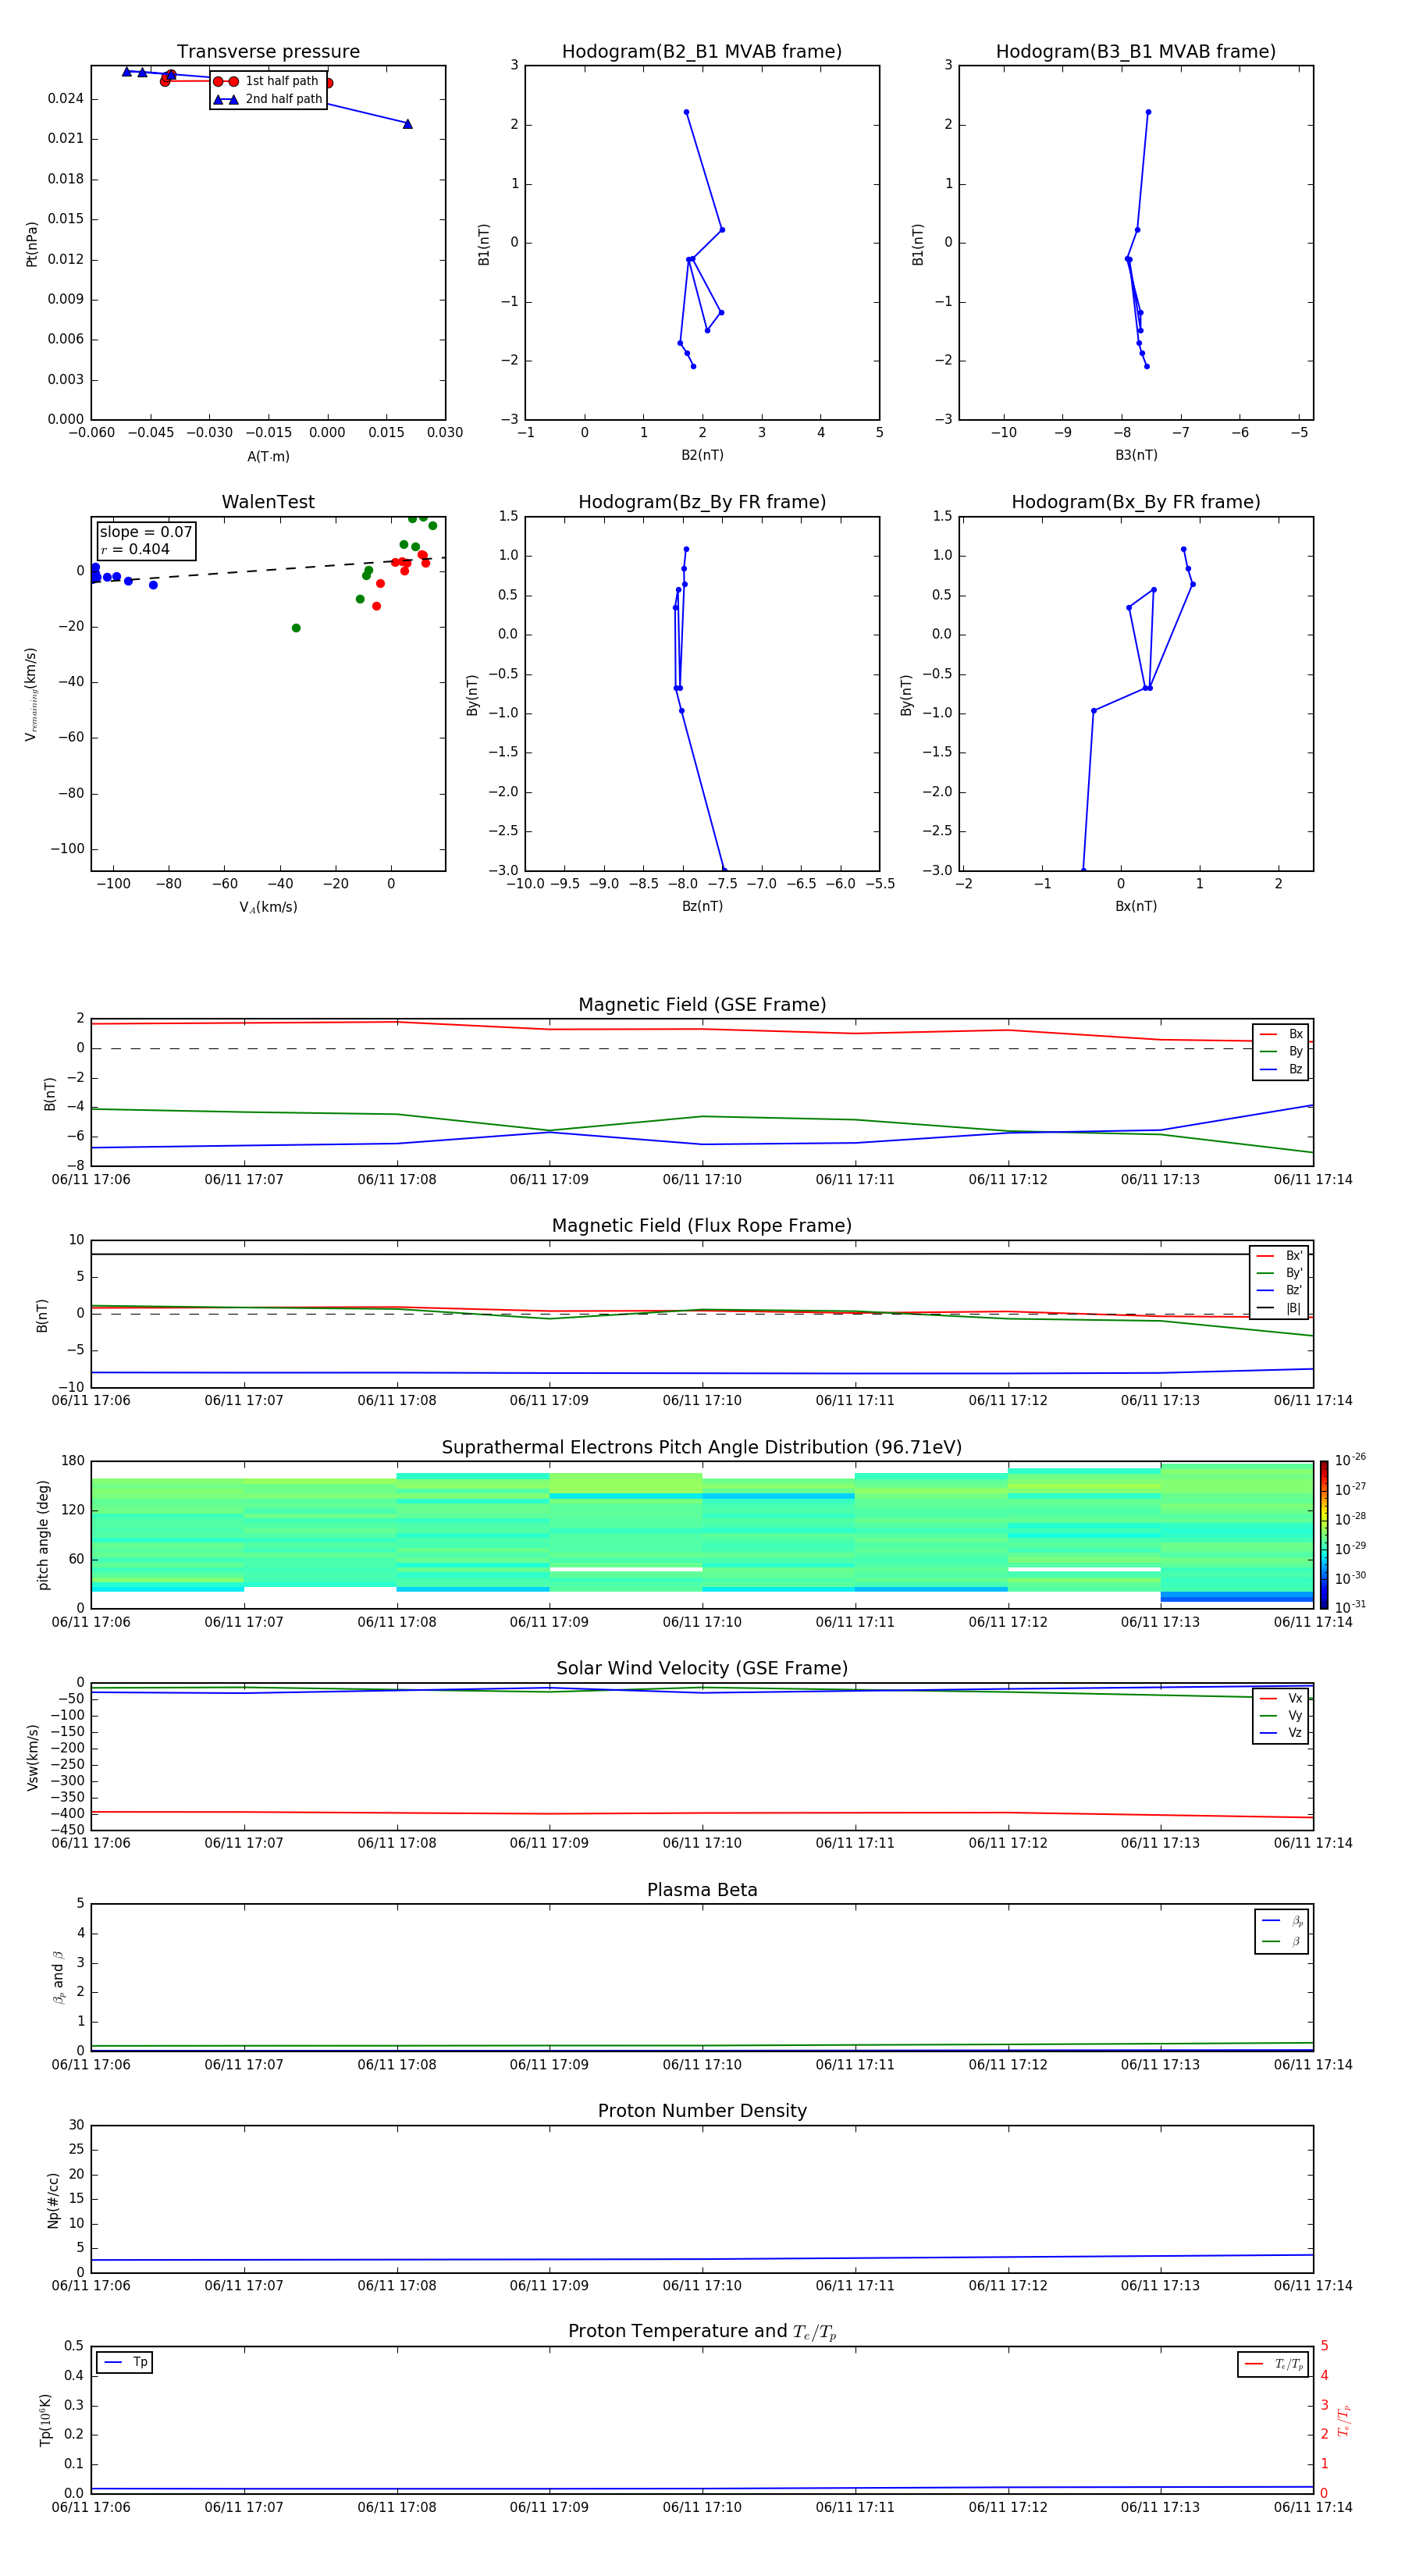The width and height of the screenshot is (1405, 2576).
Task: Select the "r = 0.404" annotation
Action: click(x=135, y=549)
